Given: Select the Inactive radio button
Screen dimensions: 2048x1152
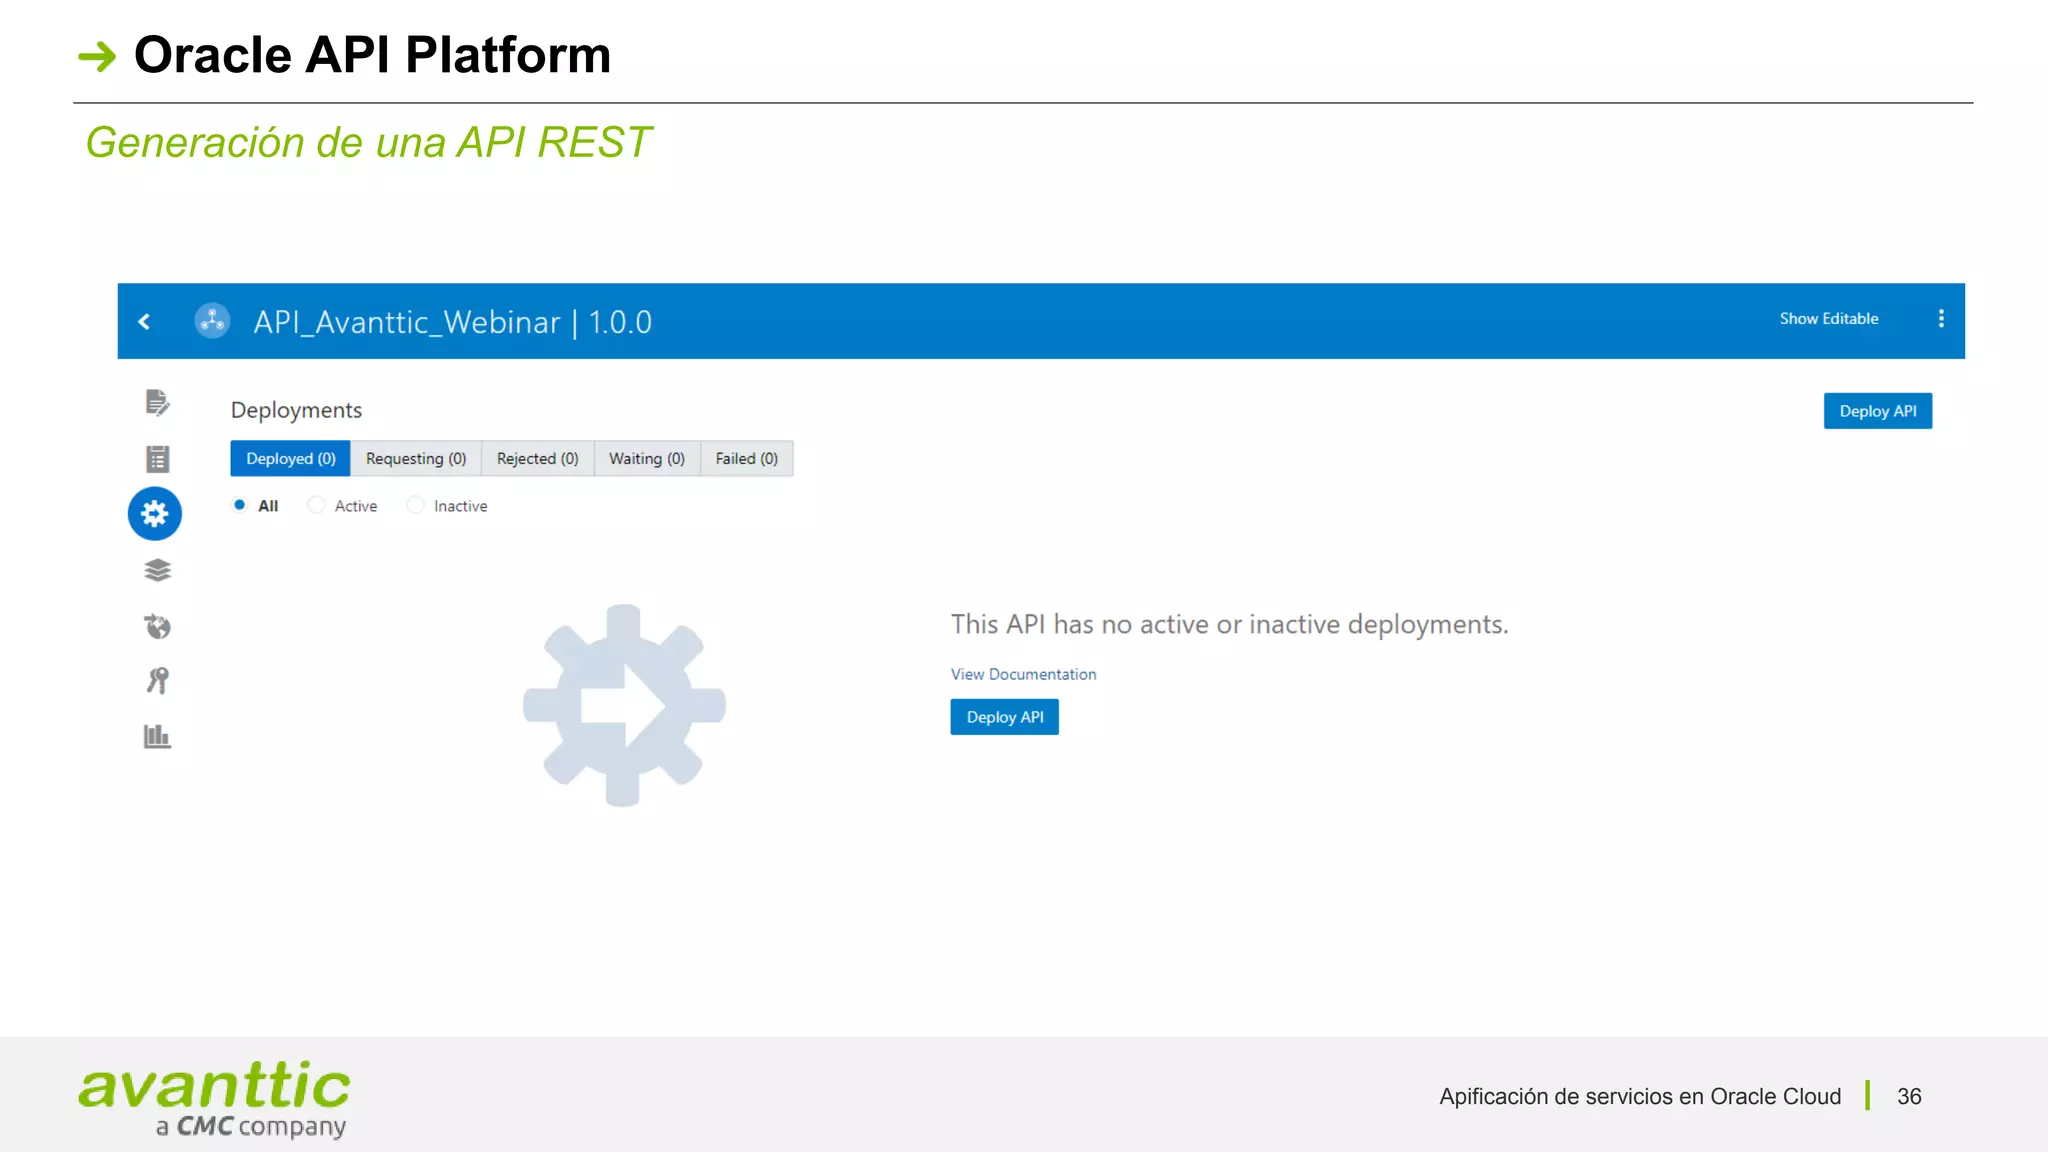Looking at the screenshot, I should 415,505.
